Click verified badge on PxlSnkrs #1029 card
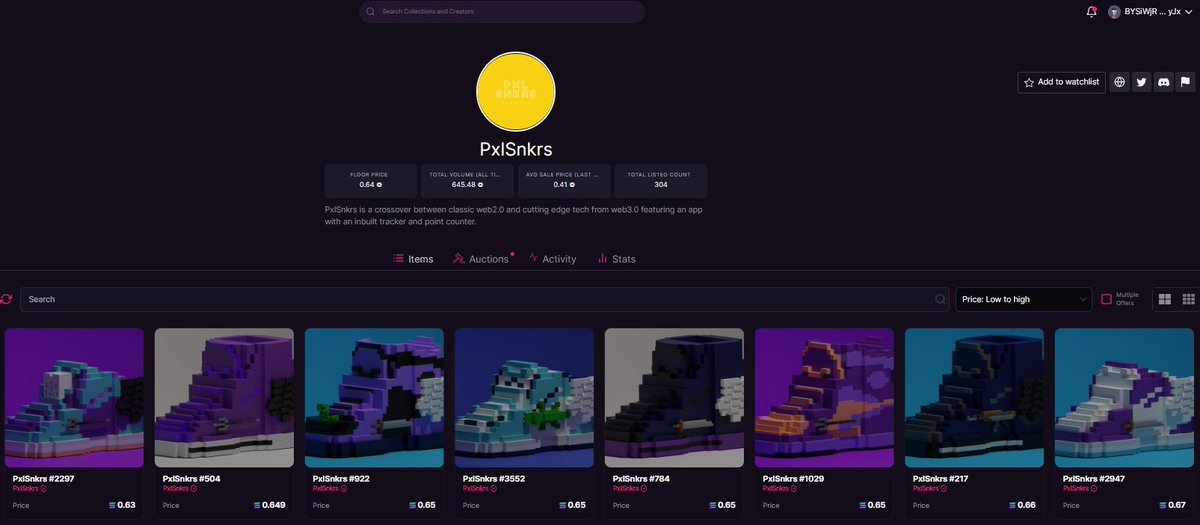 (x=793, y=489)
